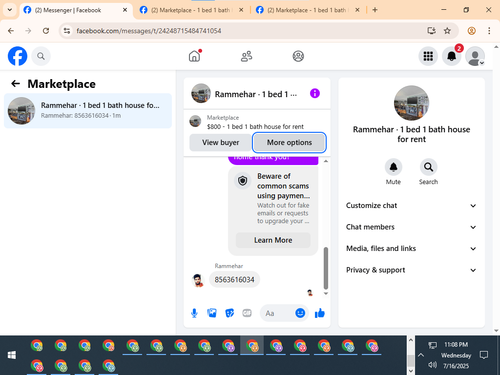Bookmark this page with the star icon
Screen dimensions: 500x375
point(447,31)
